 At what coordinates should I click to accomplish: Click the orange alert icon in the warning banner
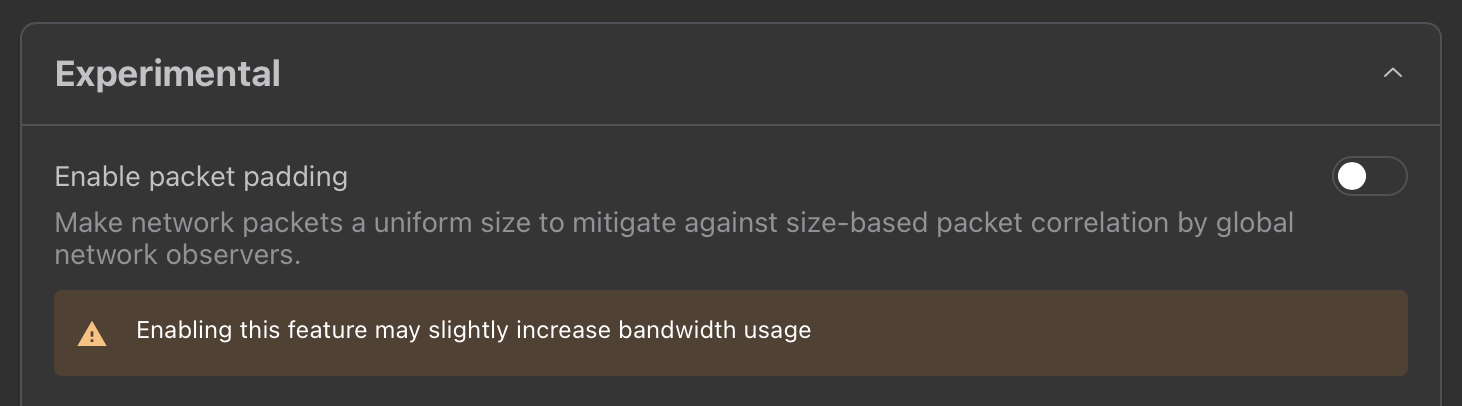tap(92, 334)
